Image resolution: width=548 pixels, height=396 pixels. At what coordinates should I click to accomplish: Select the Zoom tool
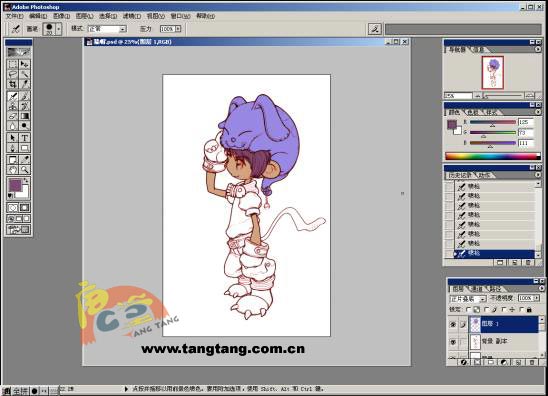click(24, 170)
